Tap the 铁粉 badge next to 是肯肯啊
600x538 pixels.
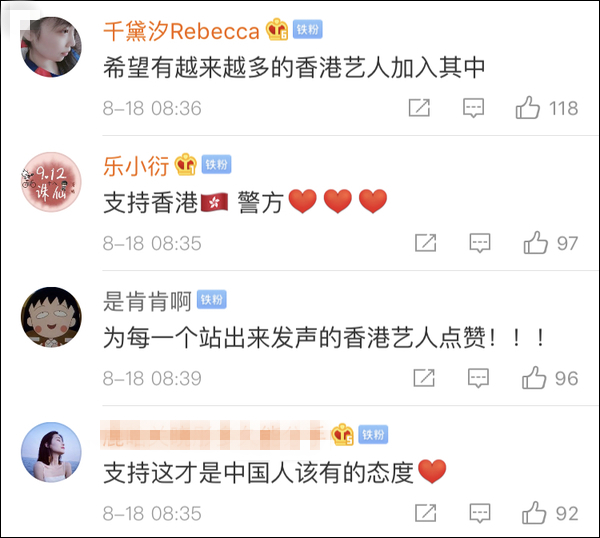click(212, 300)
